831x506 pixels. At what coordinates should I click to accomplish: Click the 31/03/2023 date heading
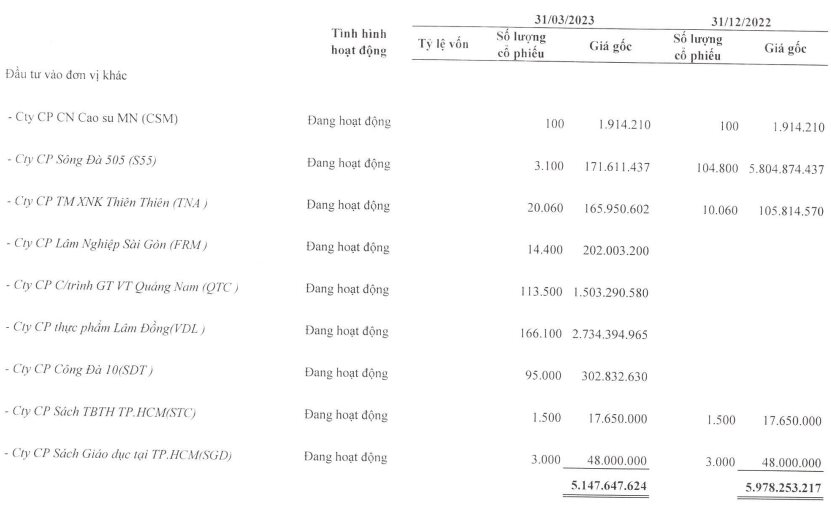pyautogui.click(x=564, y=20)
